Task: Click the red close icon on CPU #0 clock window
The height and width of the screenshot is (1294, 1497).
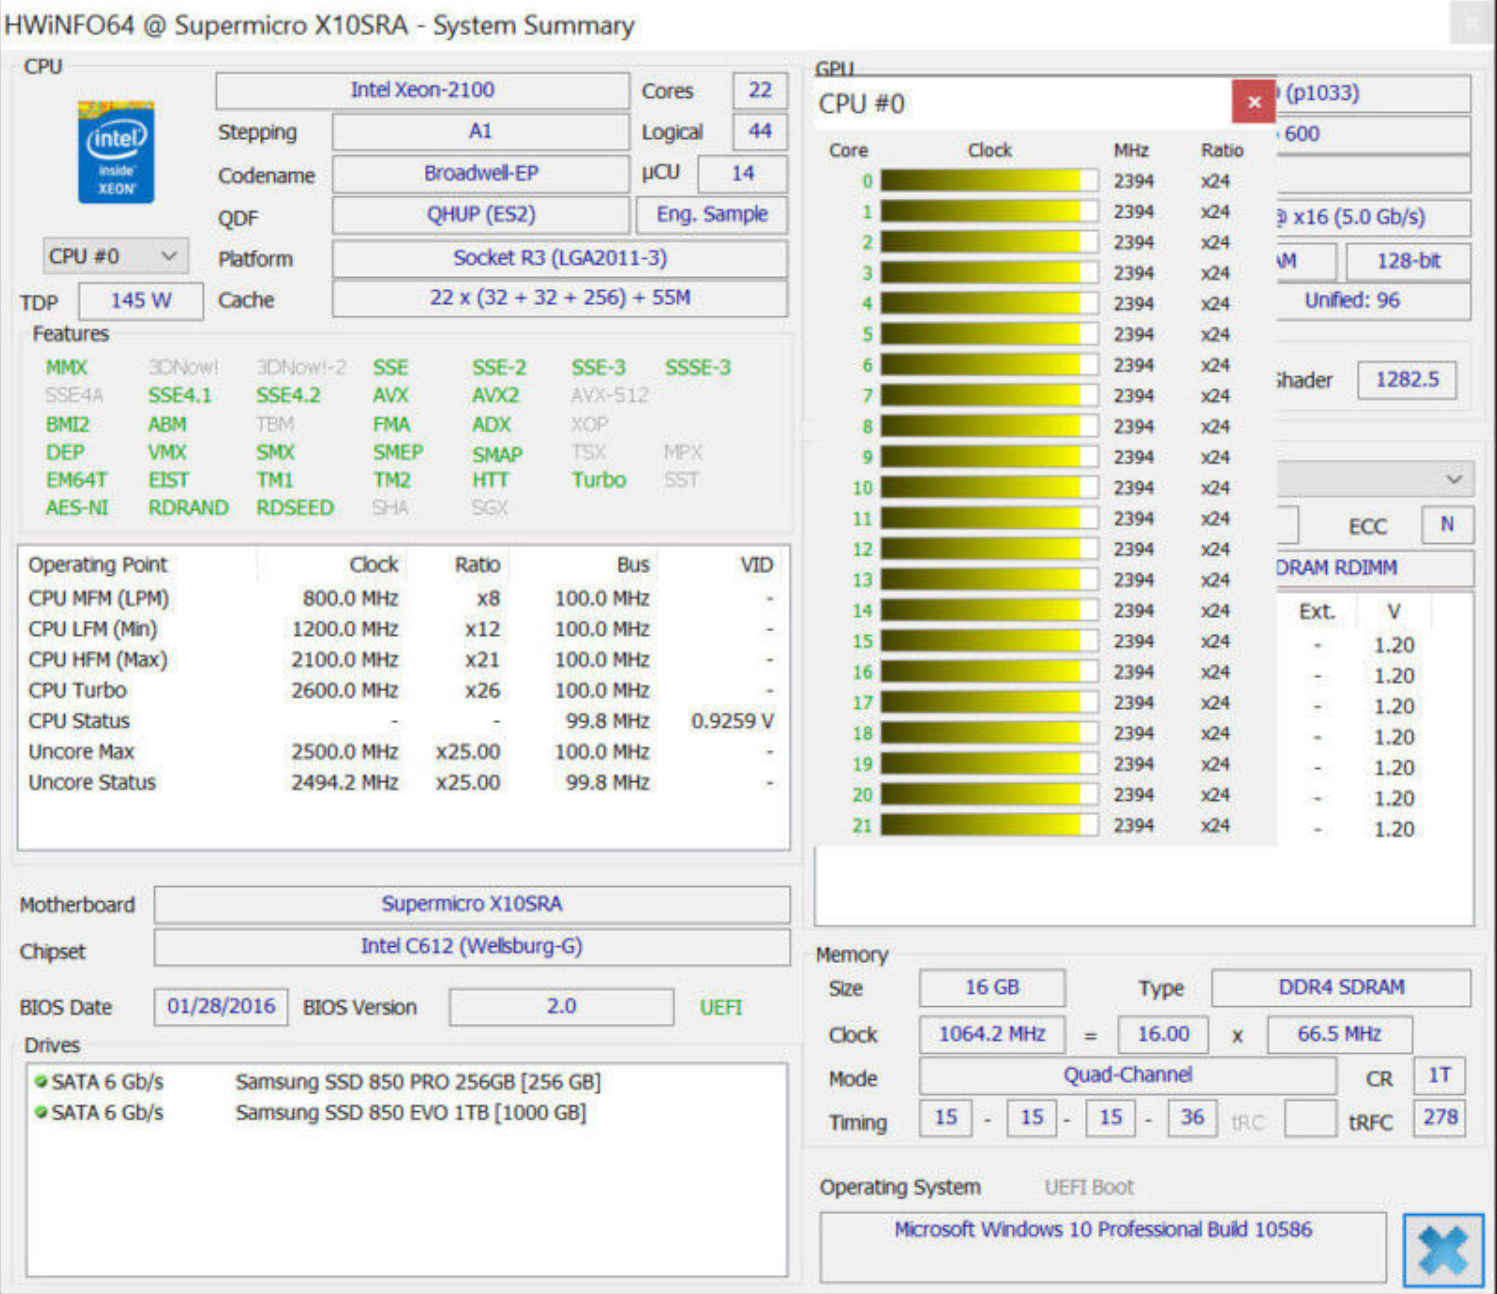Action: tap(1253, 102)
